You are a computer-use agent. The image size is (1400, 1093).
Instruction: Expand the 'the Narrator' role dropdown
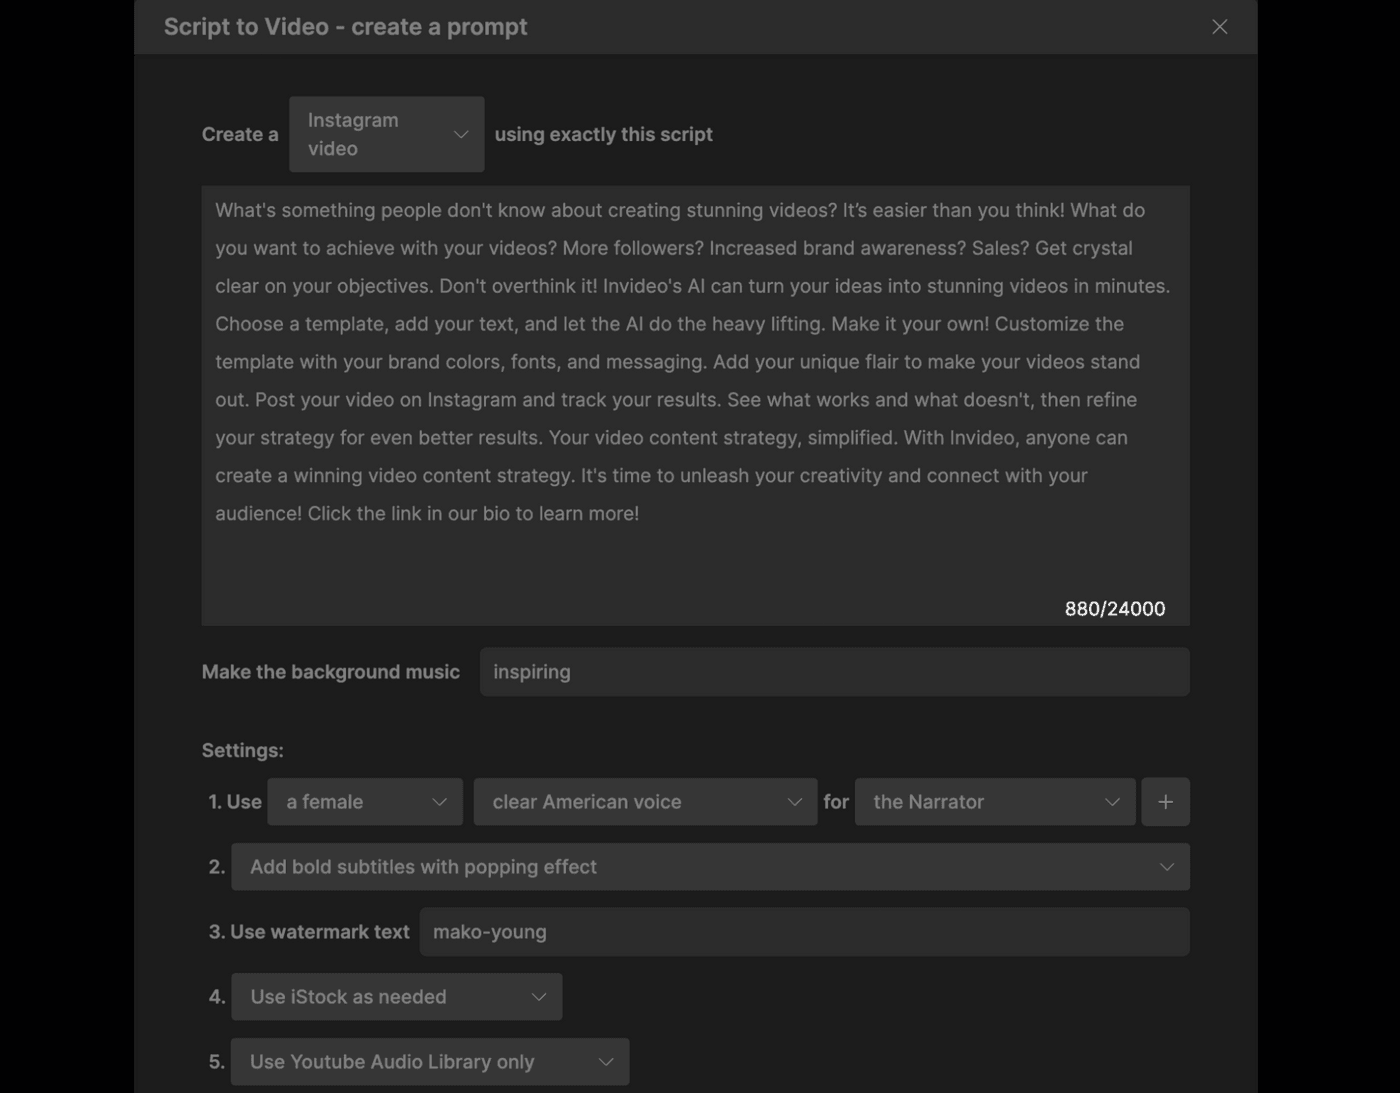tap(994, 801)
